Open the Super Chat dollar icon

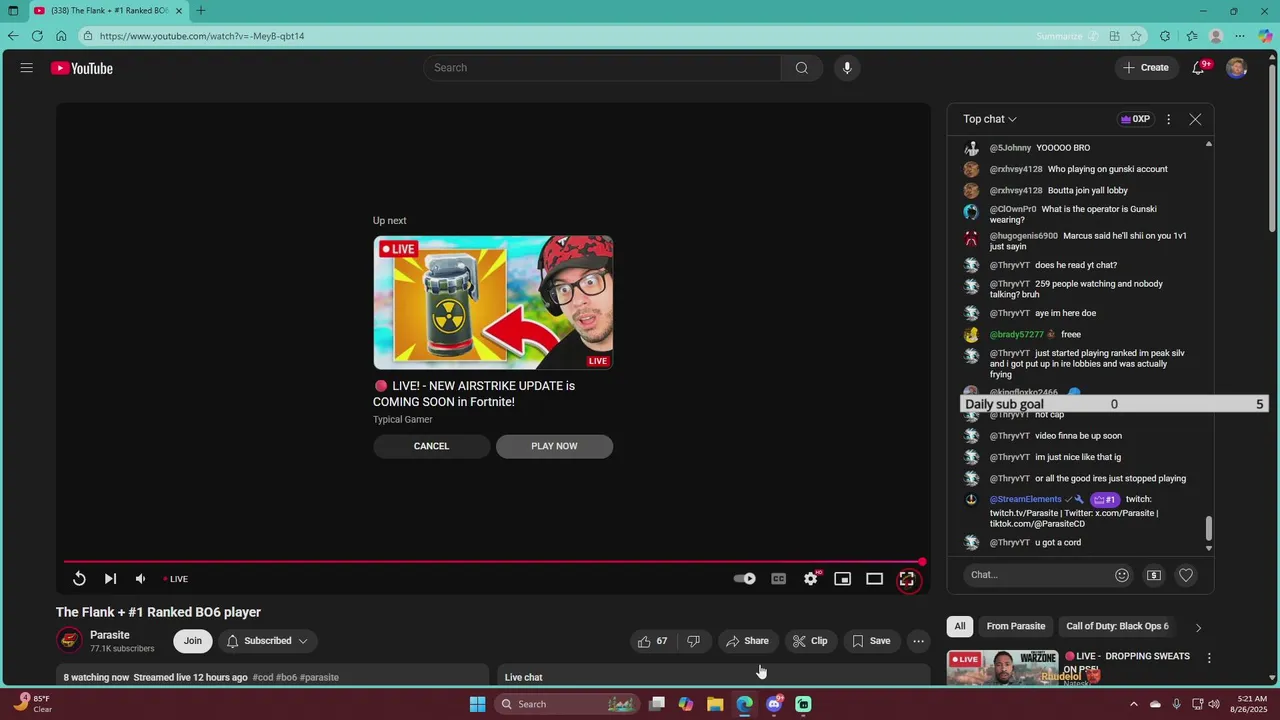point(1154,575)
